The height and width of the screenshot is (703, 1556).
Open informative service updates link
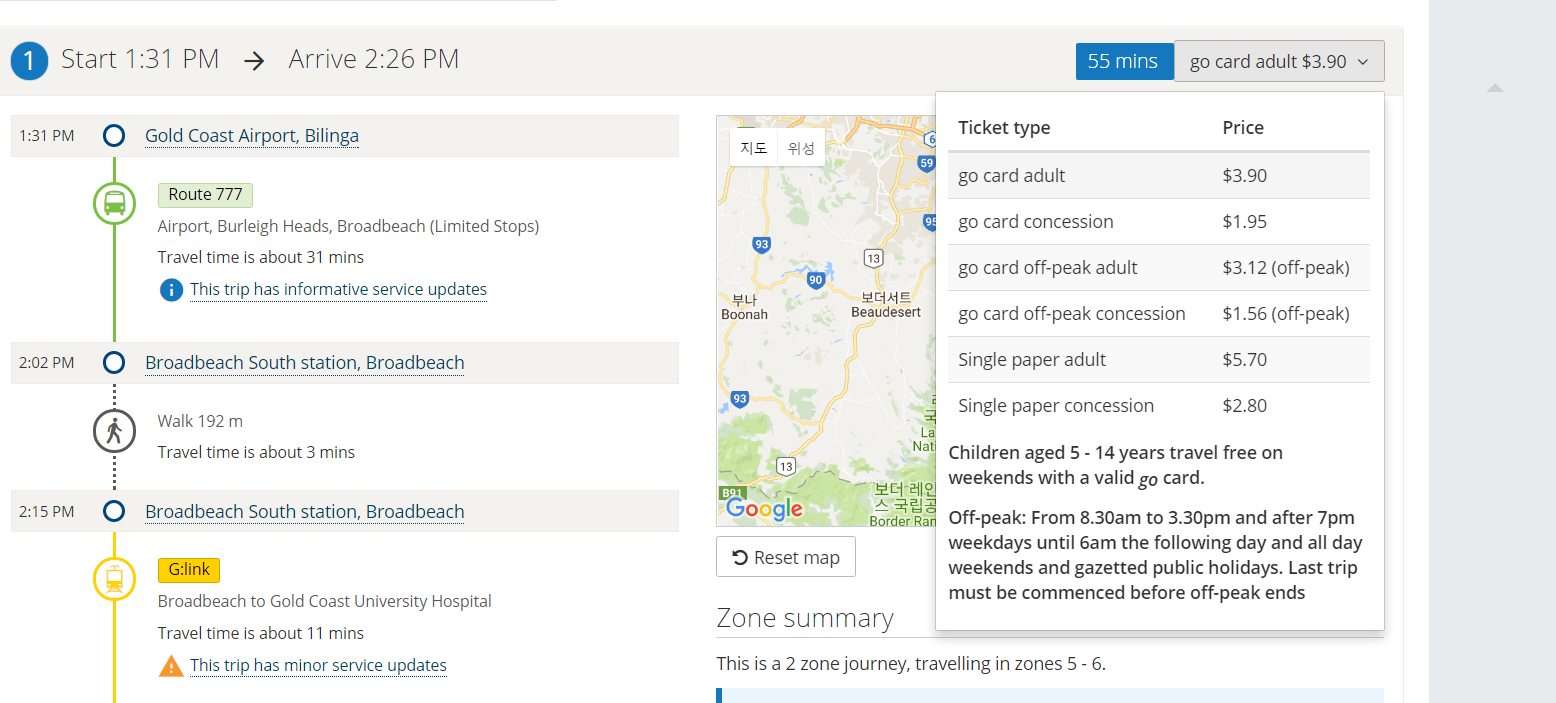pos(338,290)
